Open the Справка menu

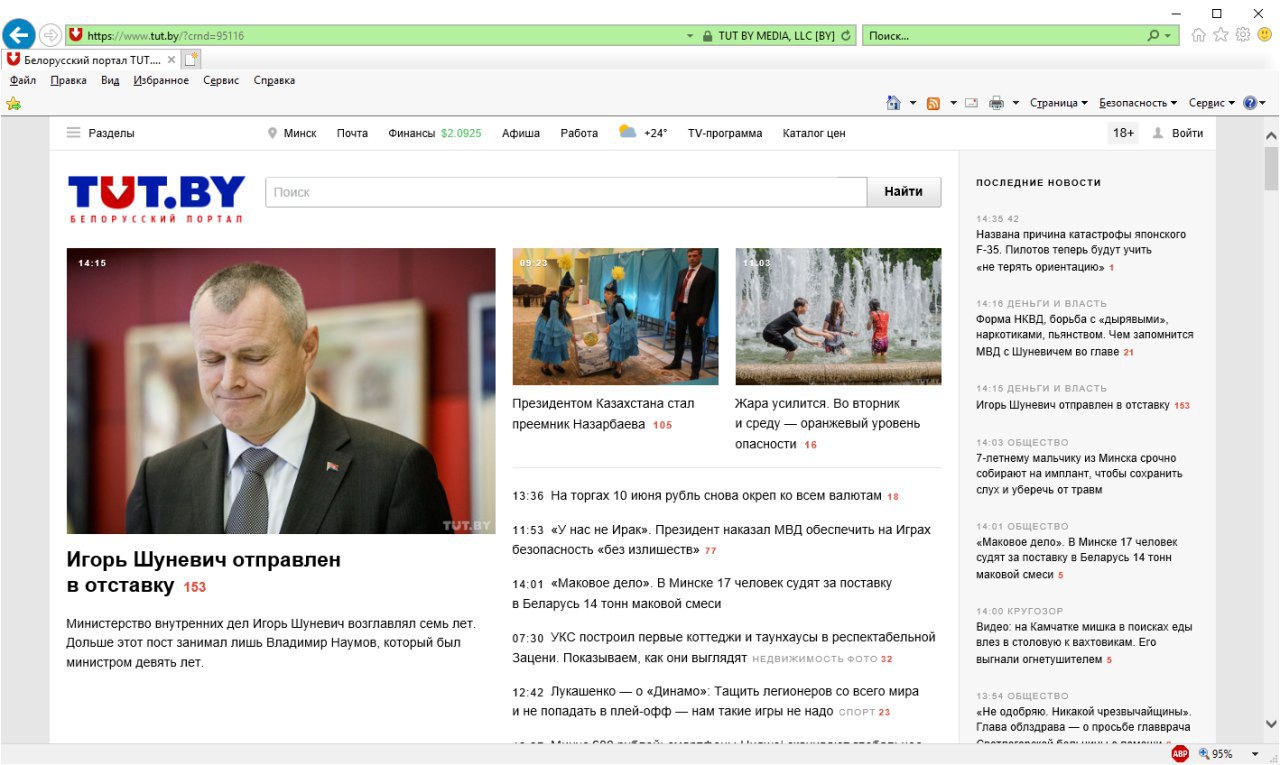pyautogui.click(x=274, y=81)
